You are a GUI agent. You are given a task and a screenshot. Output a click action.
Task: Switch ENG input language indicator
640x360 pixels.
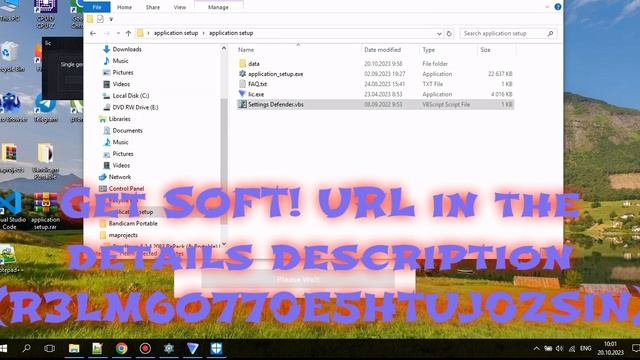coord(586,349)
